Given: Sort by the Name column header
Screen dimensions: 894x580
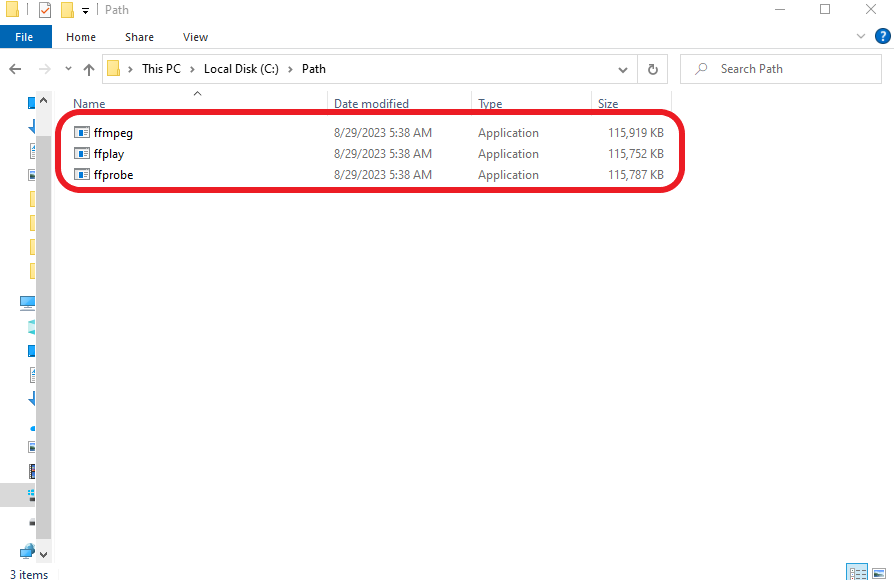Looking at the screenshot, I should pyautogui.click(x=90, y=104).
